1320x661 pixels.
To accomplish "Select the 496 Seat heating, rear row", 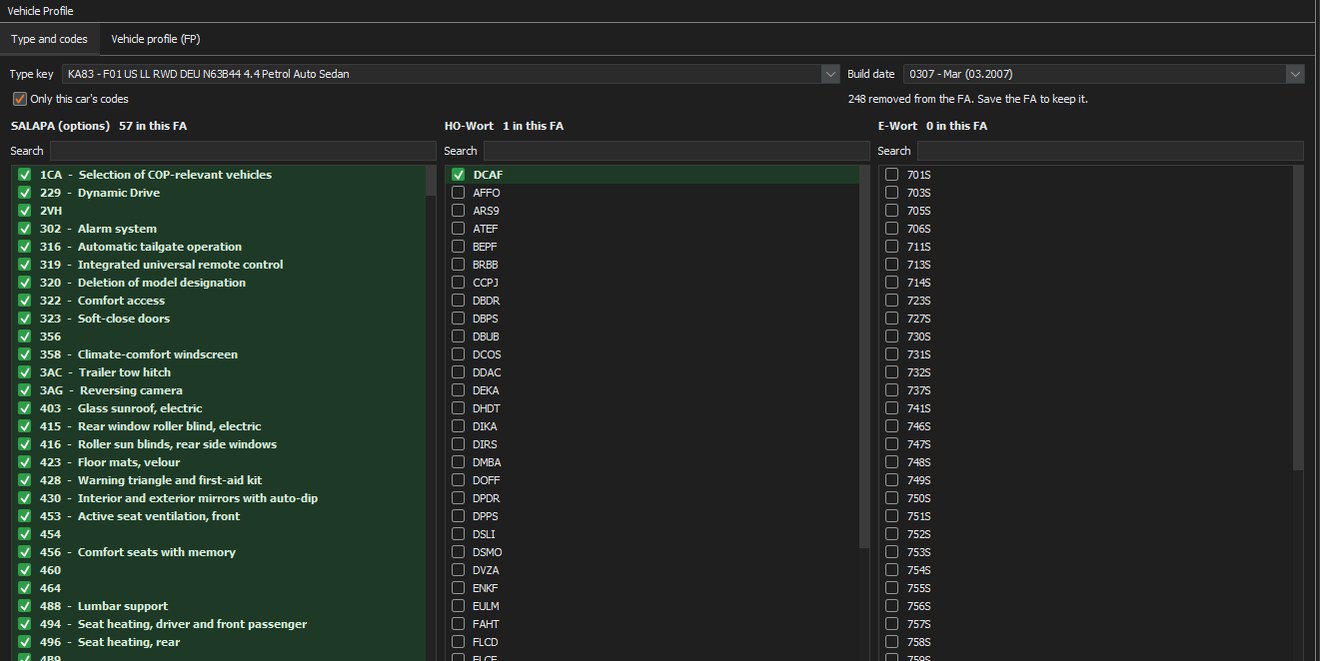I will point(219,643).
